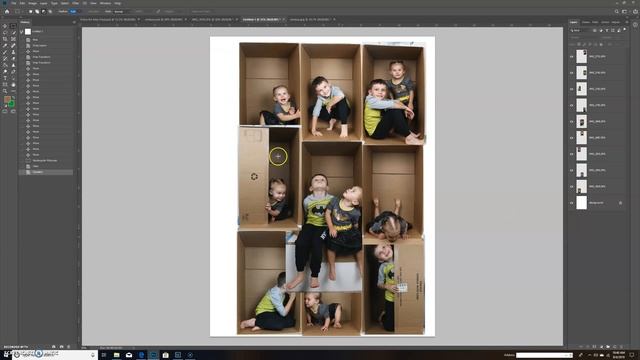The width and height of the screenshot is (640, 360).
Task: Select the History Brush tool
Action: pyautogui.click(x=5, y=58)
